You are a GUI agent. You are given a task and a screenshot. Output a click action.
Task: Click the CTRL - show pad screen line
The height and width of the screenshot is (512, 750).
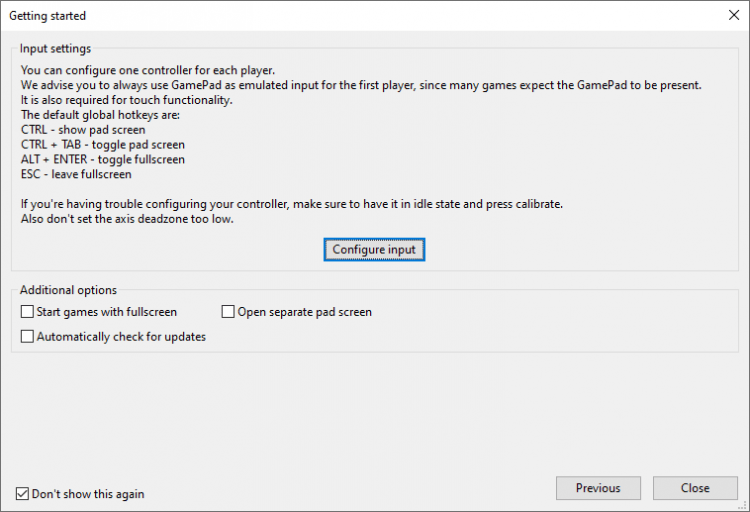pos(83,130)
